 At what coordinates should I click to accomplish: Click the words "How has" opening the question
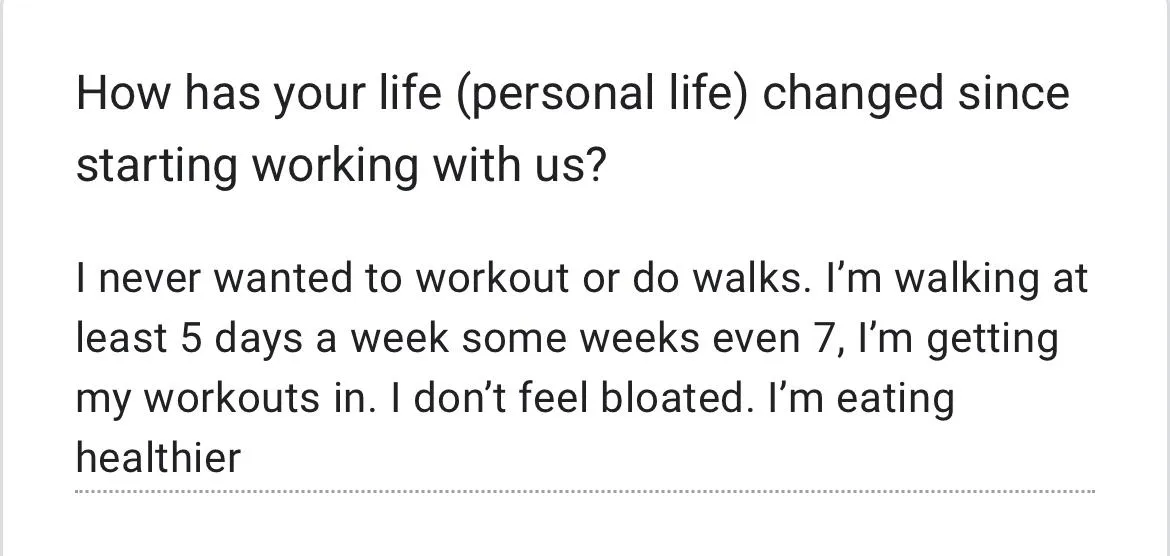coord(169,94)
